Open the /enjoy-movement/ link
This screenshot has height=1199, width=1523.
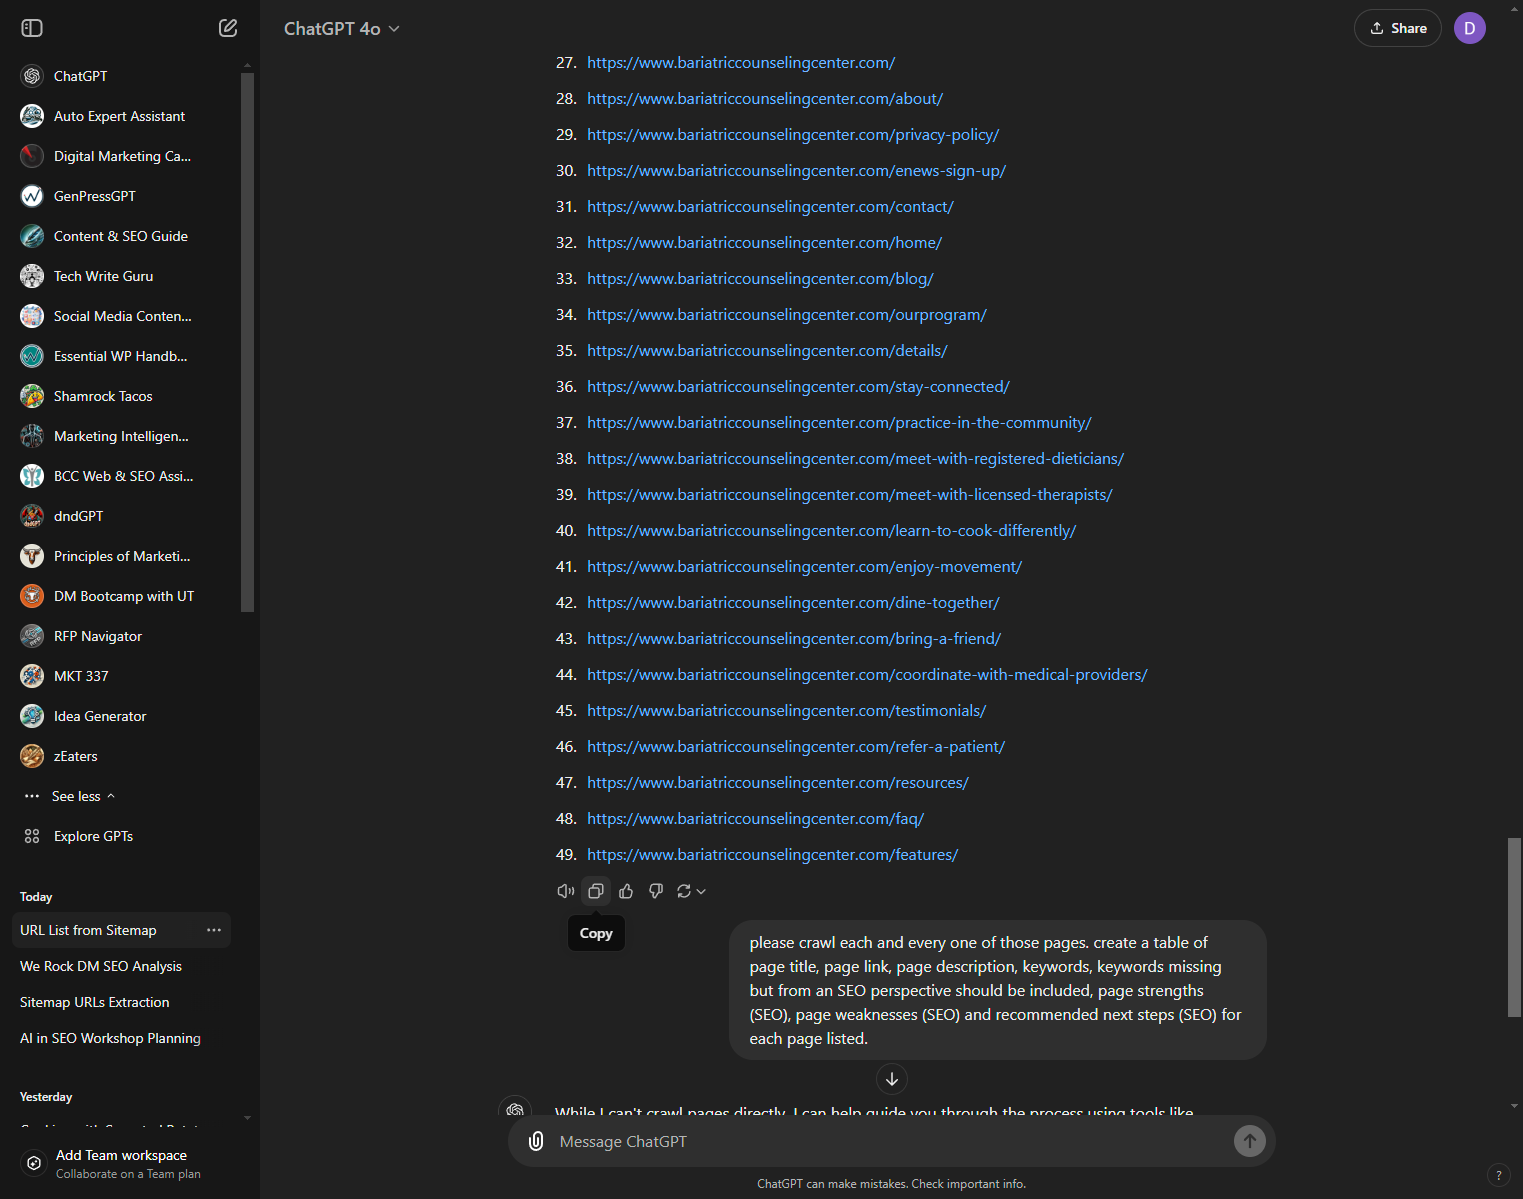804,567
